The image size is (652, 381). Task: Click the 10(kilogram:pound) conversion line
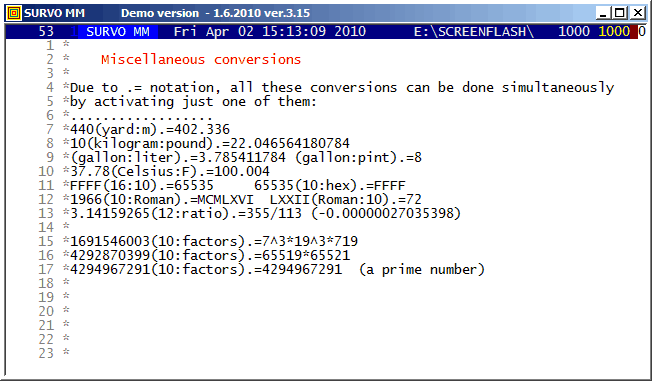(210, 143)
